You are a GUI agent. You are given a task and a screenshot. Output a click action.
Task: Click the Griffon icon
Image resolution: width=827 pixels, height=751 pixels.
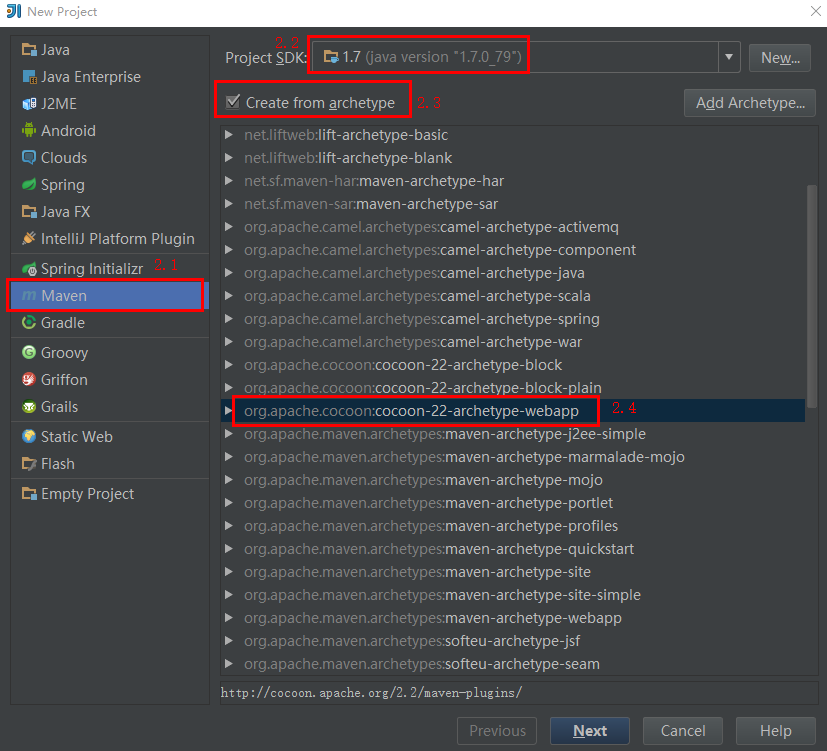tap(29, 379)
